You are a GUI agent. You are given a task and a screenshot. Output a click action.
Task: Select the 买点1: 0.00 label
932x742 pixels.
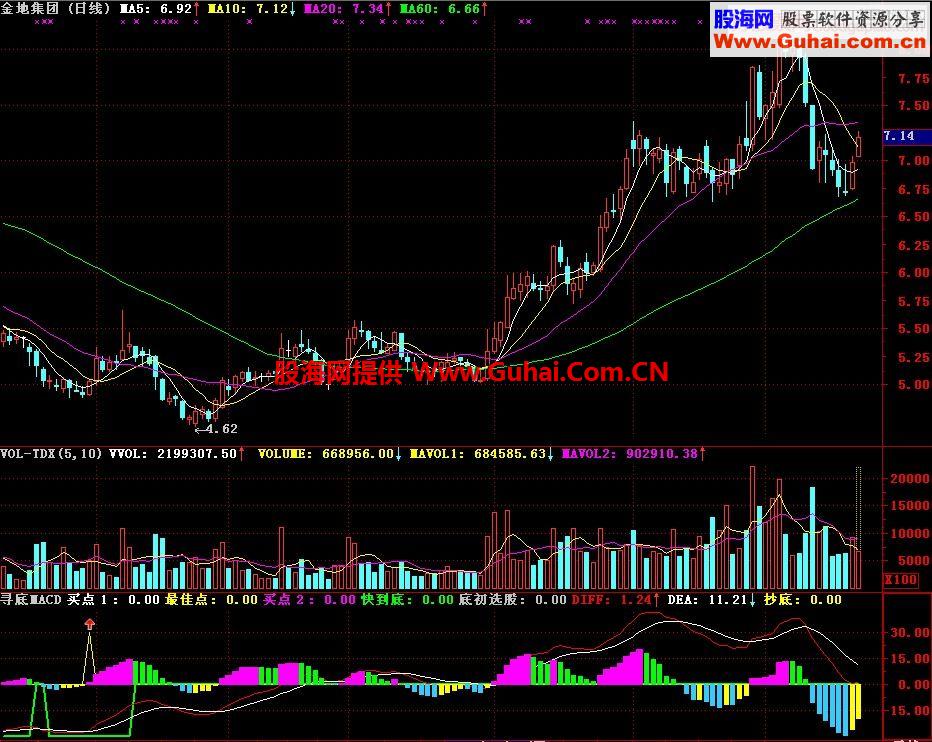113,599
